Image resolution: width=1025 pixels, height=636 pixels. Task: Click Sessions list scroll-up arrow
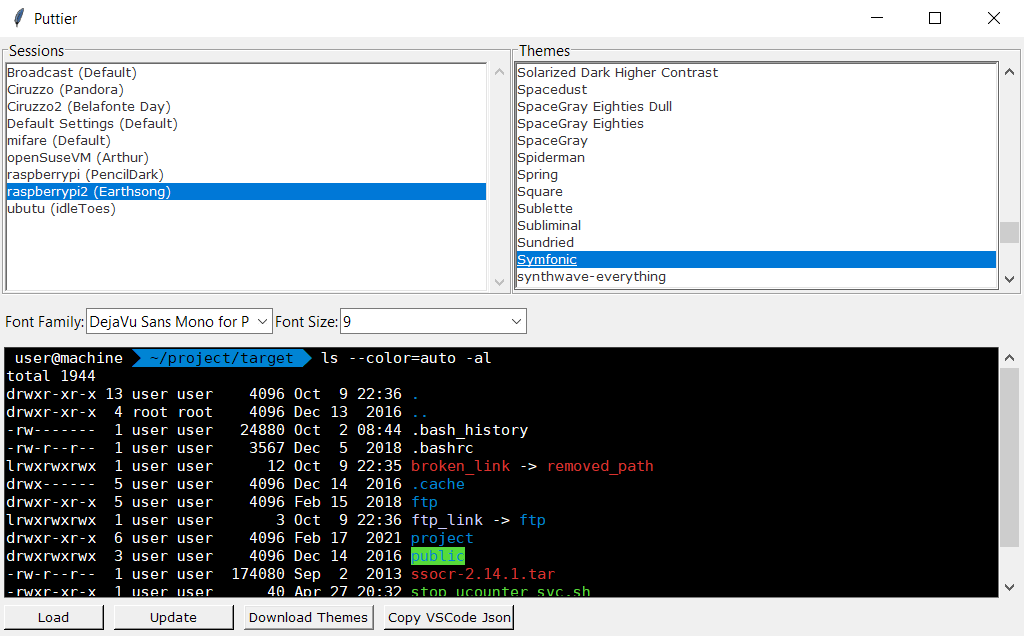[x=499, y=72]
